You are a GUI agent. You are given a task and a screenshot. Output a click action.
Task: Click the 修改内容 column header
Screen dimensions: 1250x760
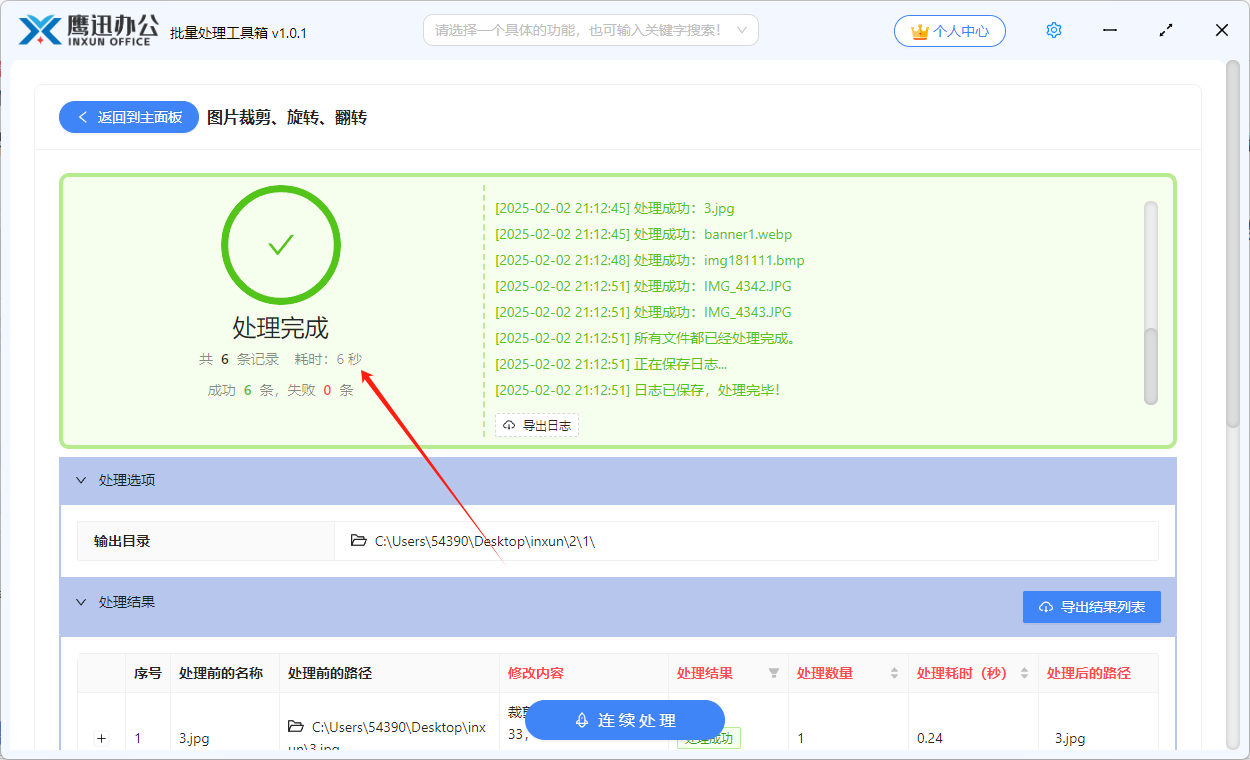[x=536, y=673]
